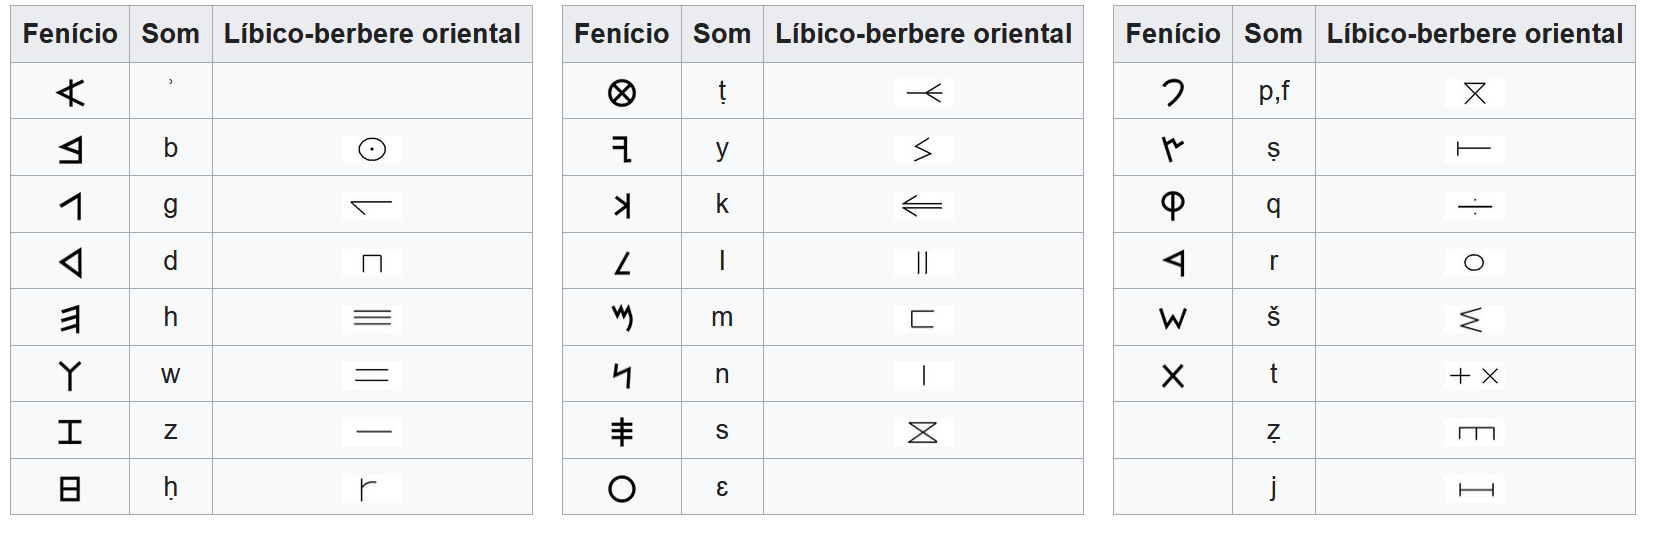Click the Libyco-Berber glyph for sound "g"
The height and width of the screenshot is (536, 1656).
pyautogui.click(x=372, y=206)
